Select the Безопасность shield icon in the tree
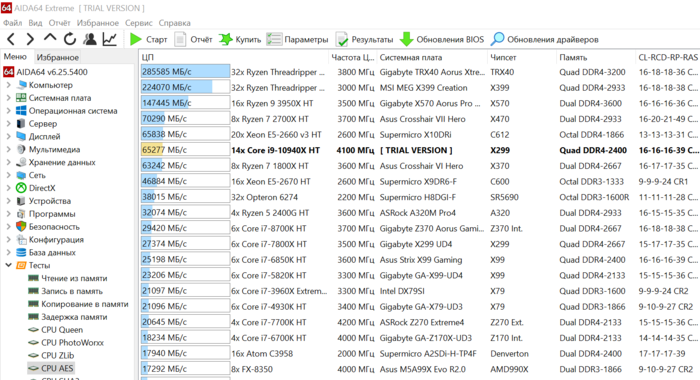 pyautogui.click(x=21, y=226)
